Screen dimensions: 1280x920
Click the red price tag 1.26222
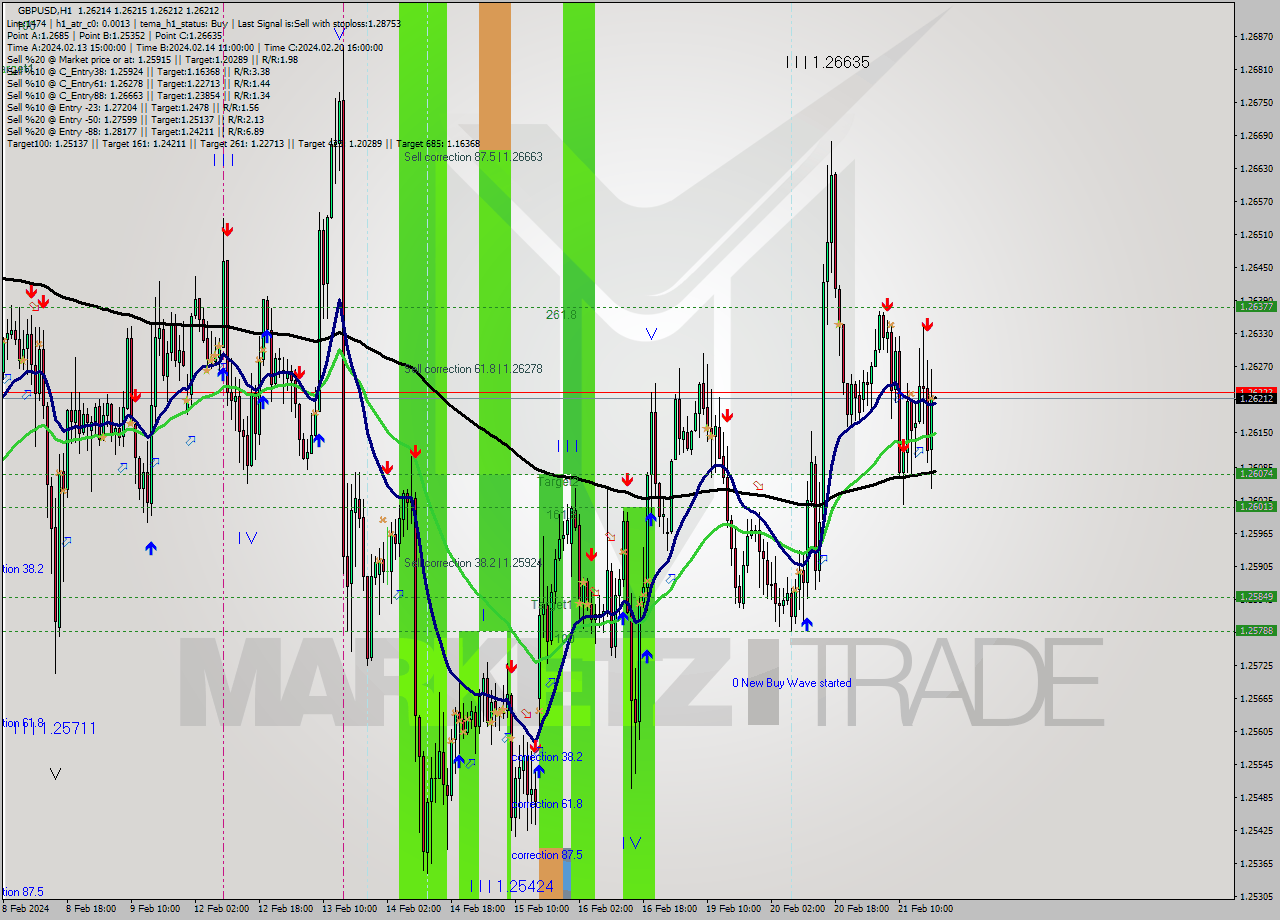(1257, 392)
